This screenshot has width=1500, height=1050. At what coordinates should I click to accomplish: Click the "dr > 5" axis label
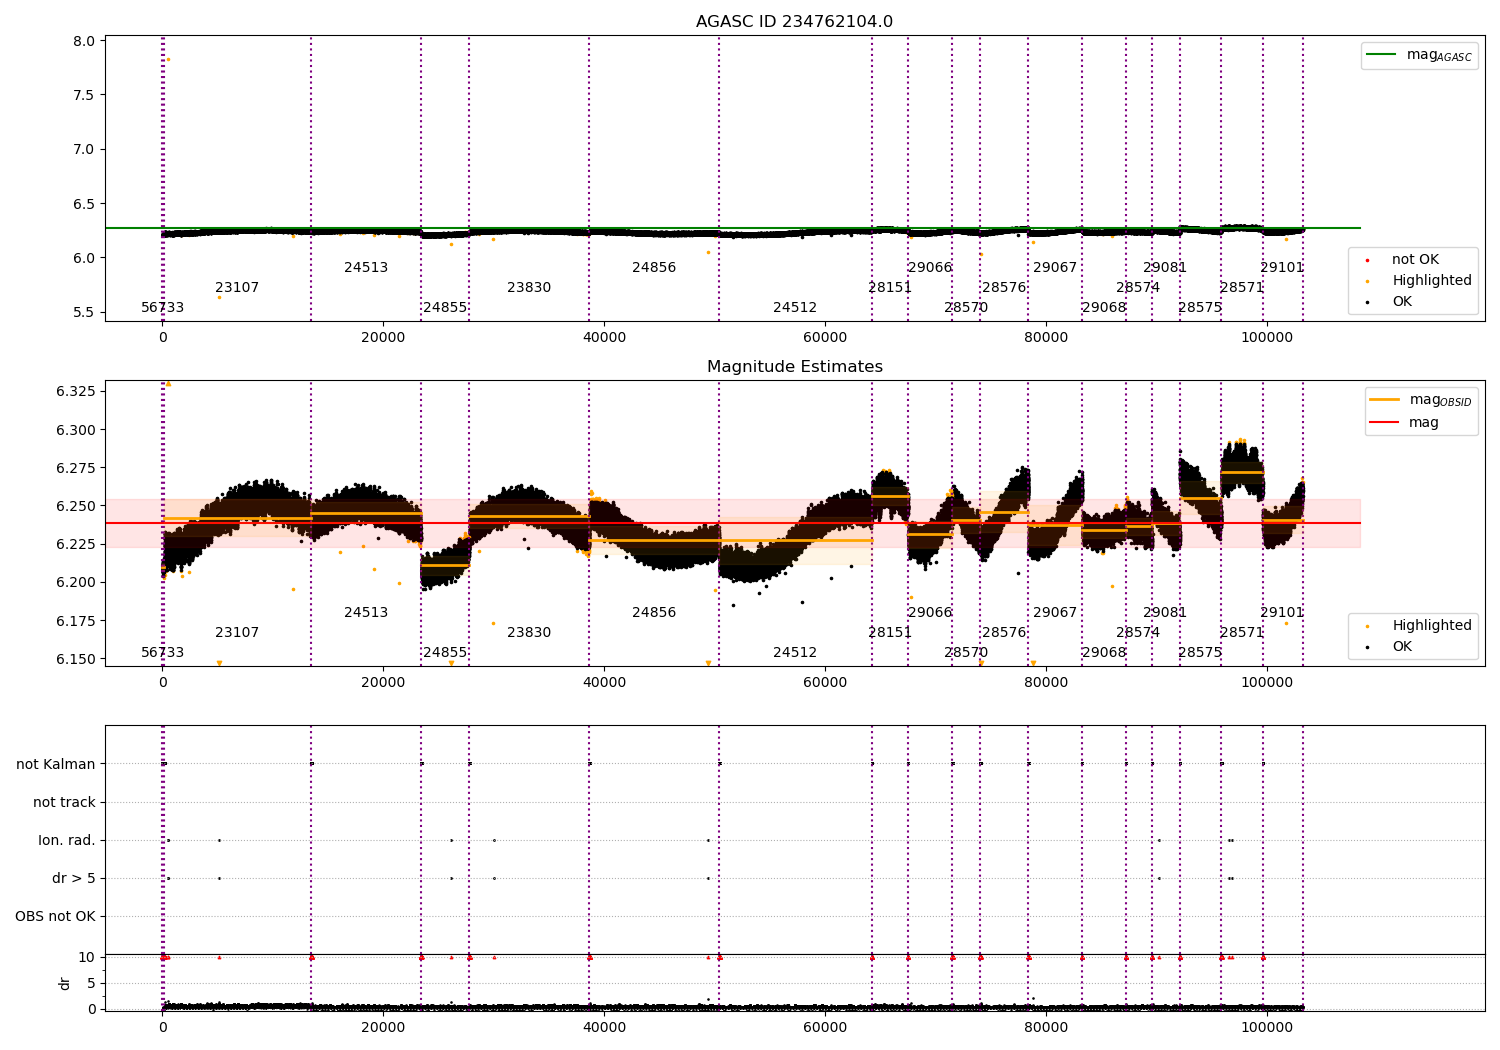click(74, 879)
